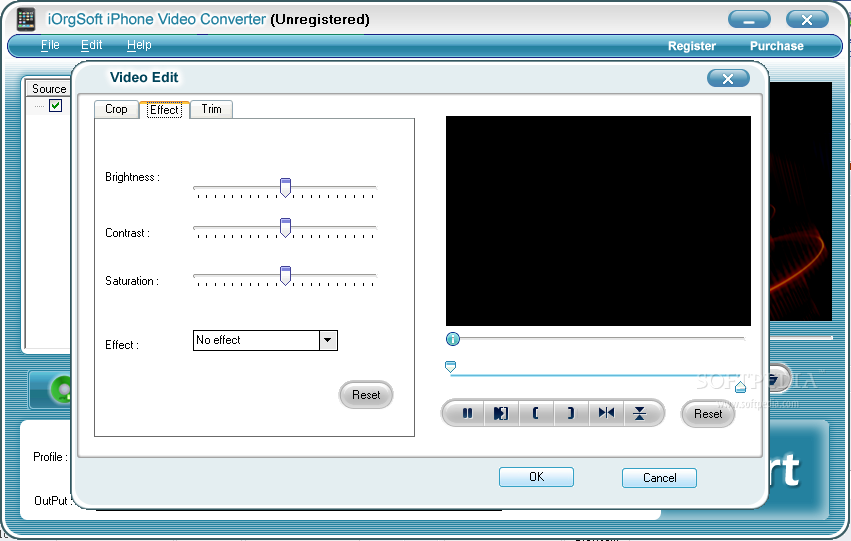Open the Effect dropdown arrow

click(328, 340)
